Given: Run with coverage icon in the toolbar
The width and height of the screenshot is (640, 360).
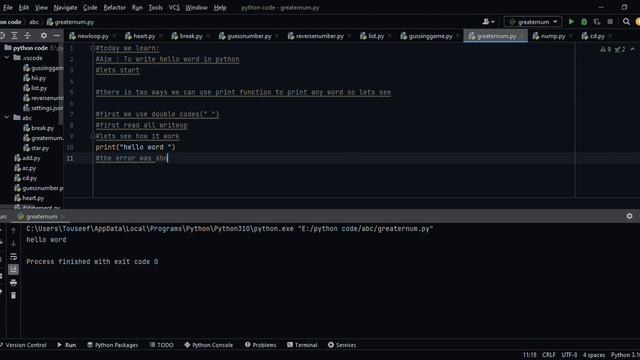Looking at the screenshot, I should pos(597,22).
